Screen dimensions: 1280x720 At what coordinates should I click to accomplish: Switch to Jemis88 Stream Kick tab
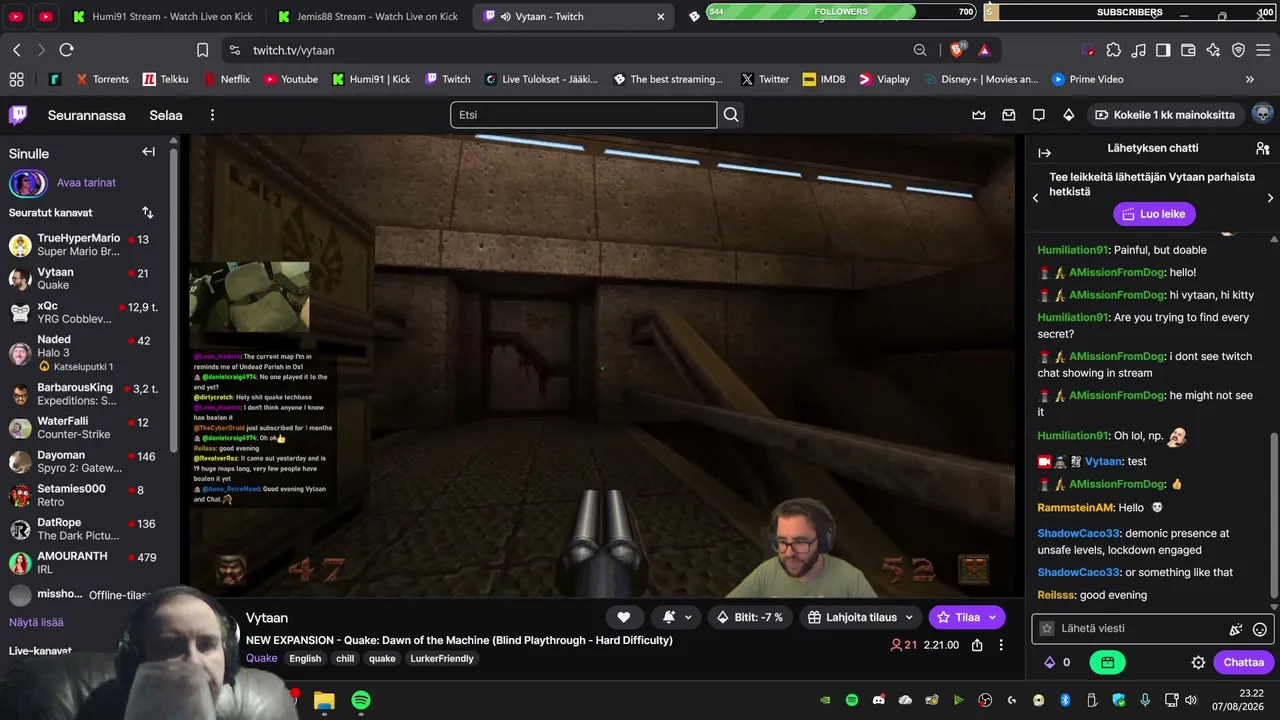366,16
